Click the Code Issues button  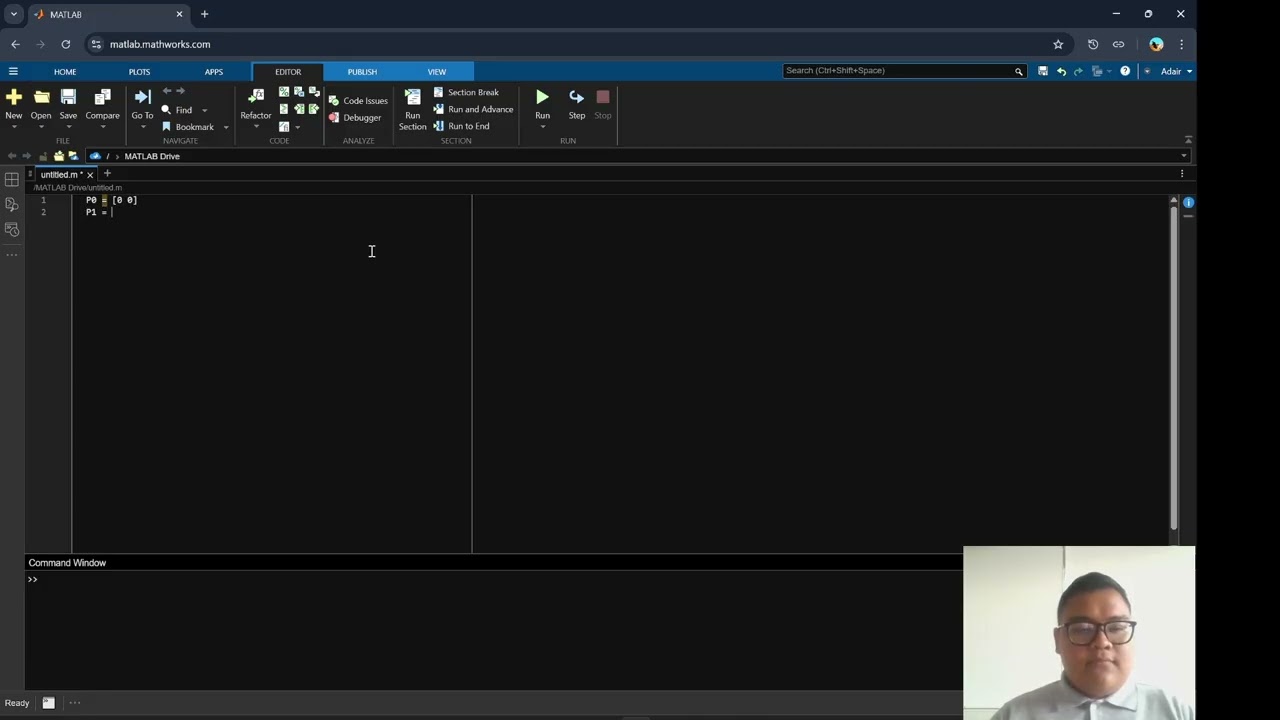(x=358, y=101)
